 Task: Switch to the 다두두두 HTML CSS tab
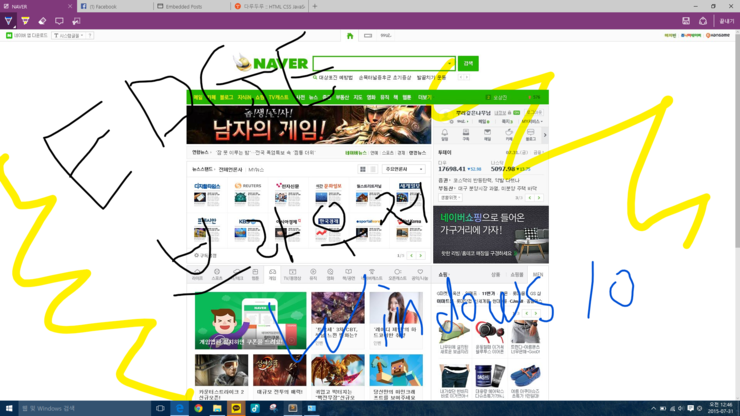click(x=269, y=7)
